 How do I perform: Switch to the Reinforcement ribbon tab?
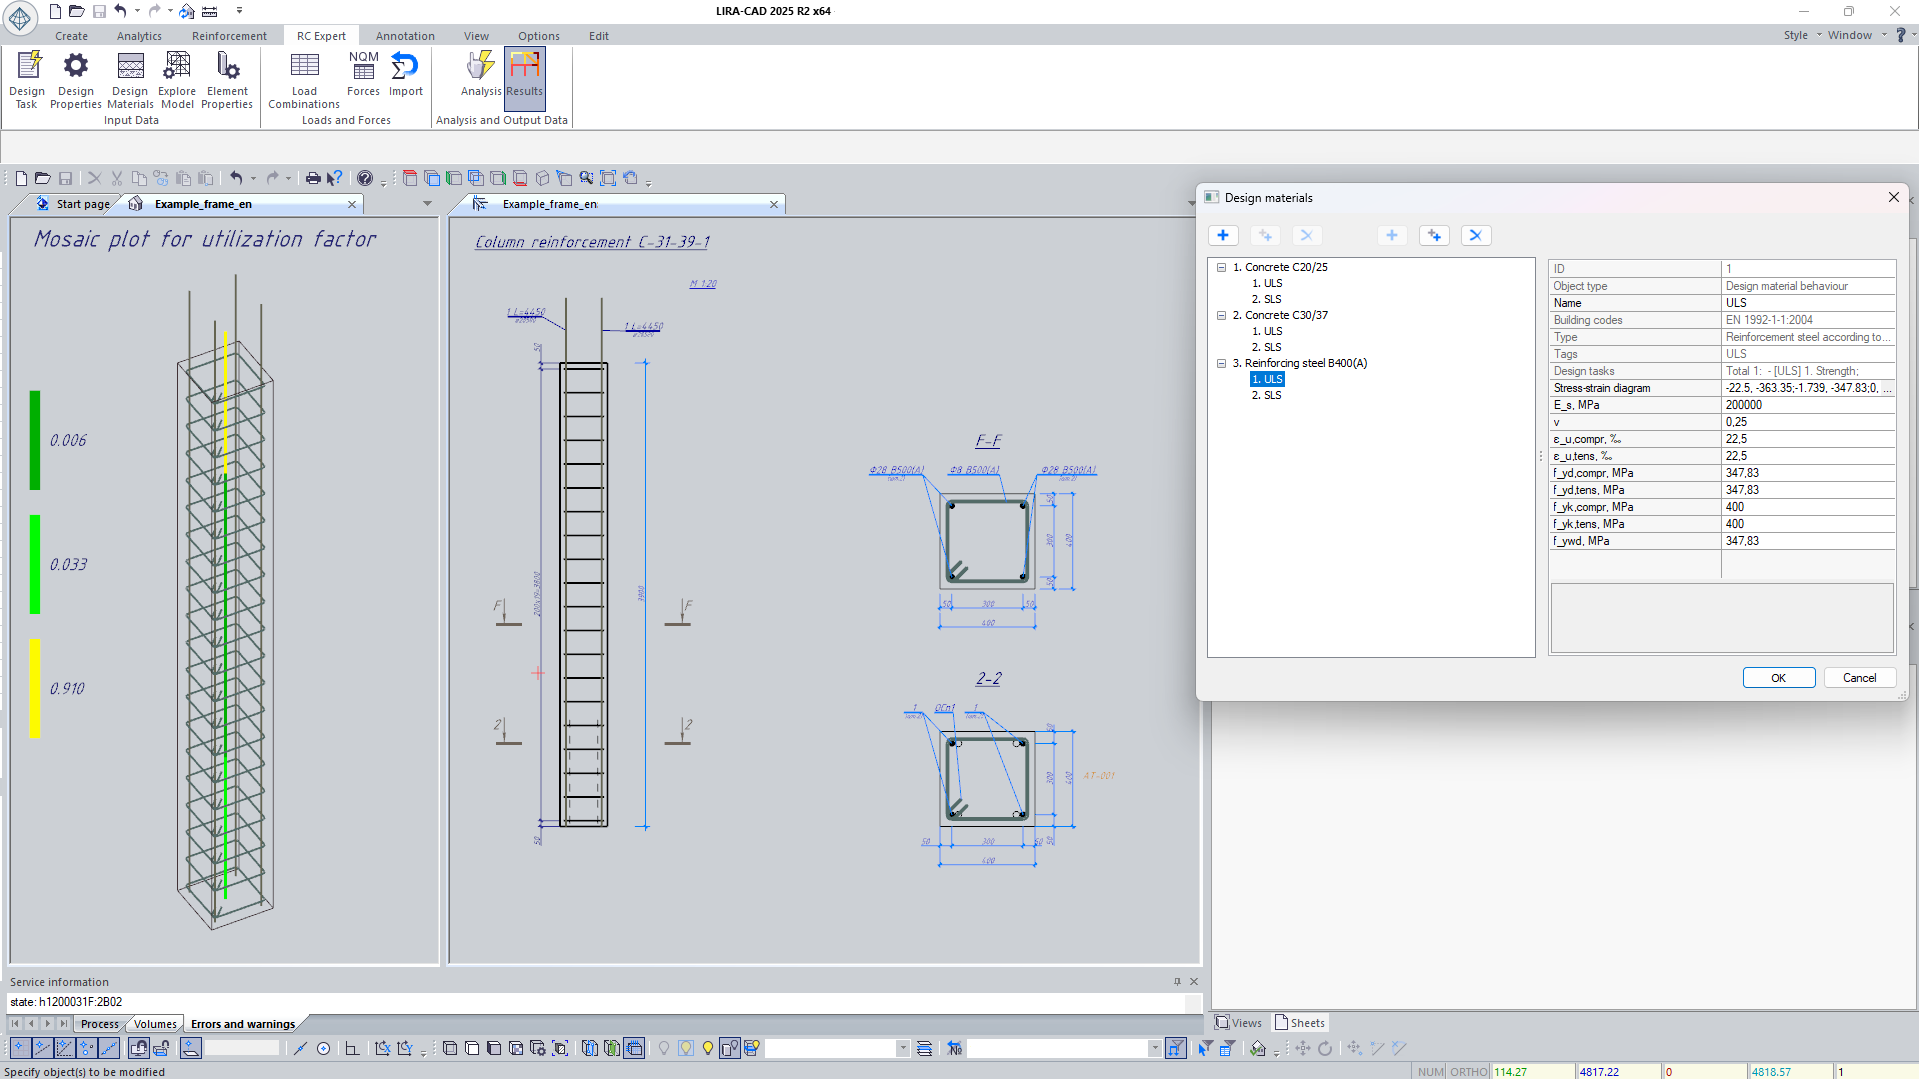[229, 36]
